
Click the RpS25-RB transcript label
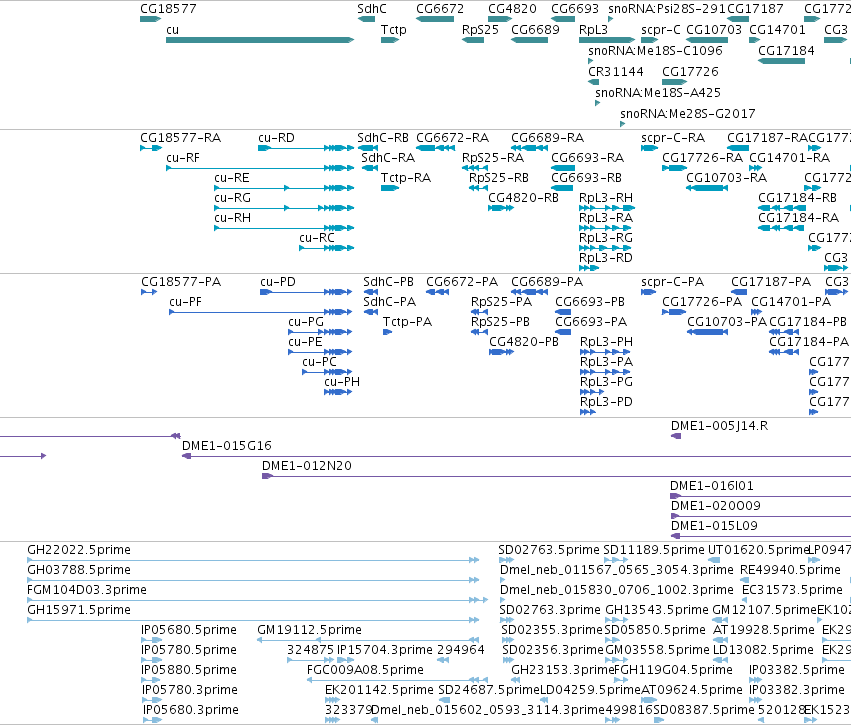pyautogui.click(x=499, y=178)
